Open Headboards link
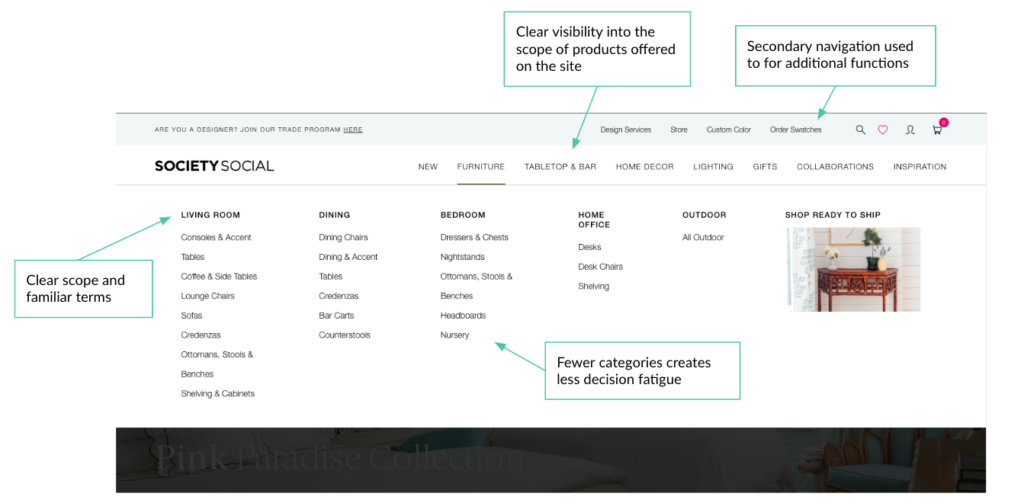 [463, 316]
